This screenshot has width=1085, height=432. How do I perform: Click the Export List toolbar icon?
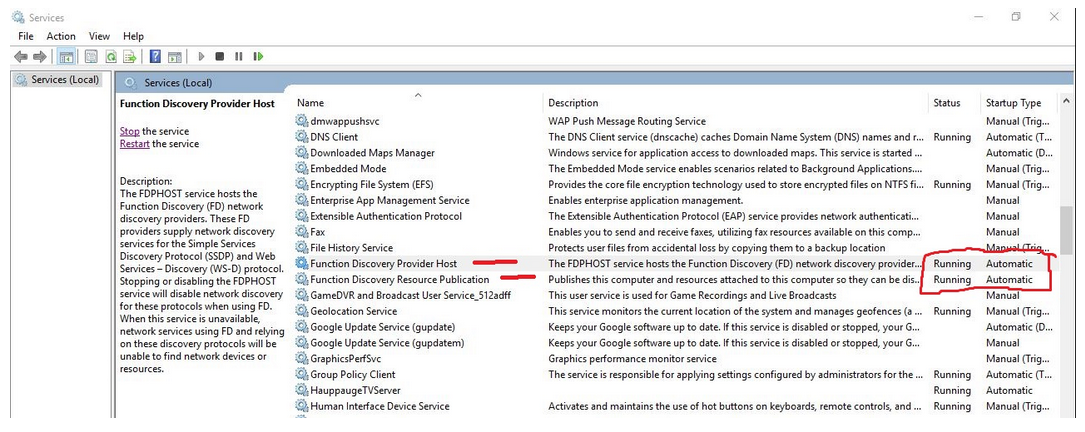(129, 57)
